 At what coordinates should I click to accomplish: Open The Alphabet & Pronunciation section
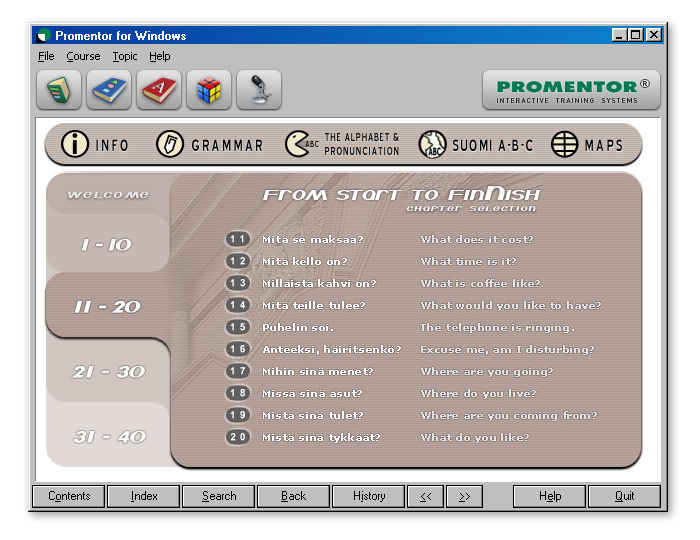click(343, 145)
